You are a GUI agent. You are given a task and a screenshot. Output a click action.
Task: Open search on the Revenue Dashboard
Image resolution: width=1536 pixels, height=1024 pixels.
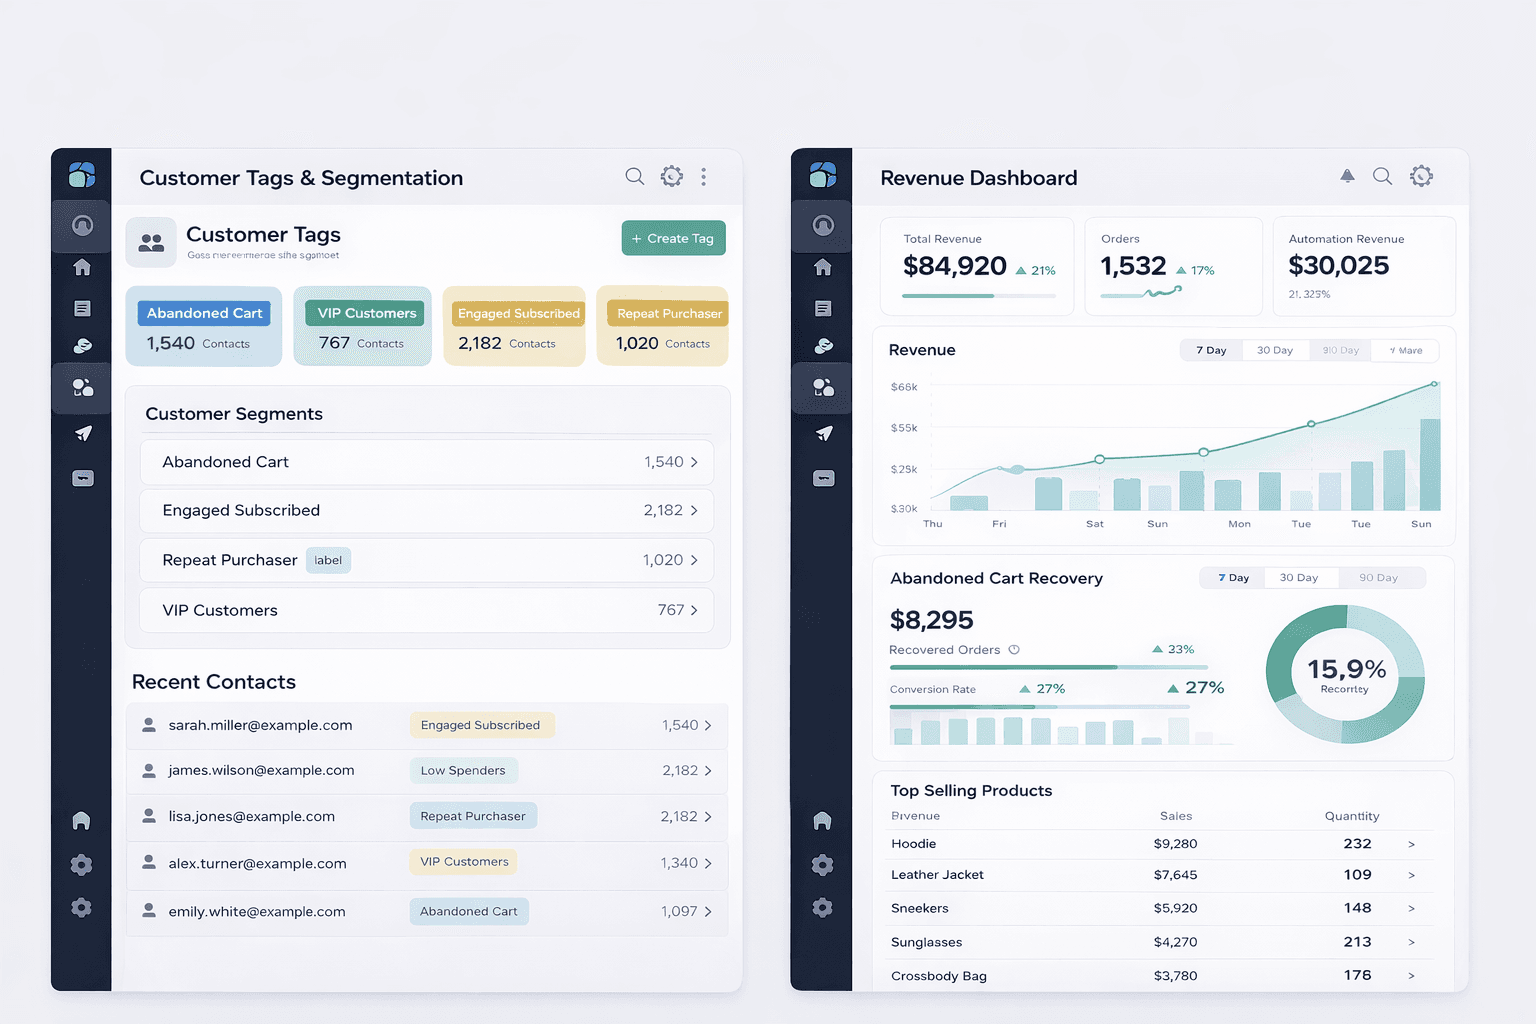pyautogui.click(x=1383, y=175)
